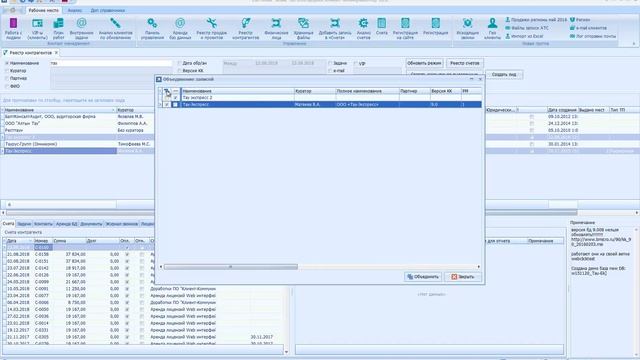Click the Обновить режим button
The height and width of the screenshot is (360, 640).
[424, 63]
